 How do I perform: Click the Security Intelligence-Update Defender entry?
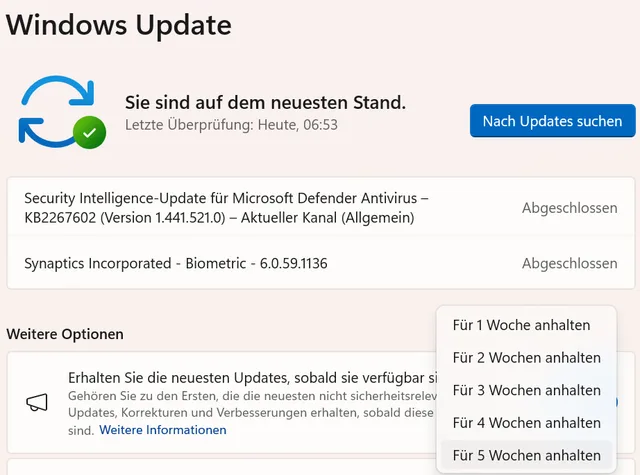click(x=226, y=208)
